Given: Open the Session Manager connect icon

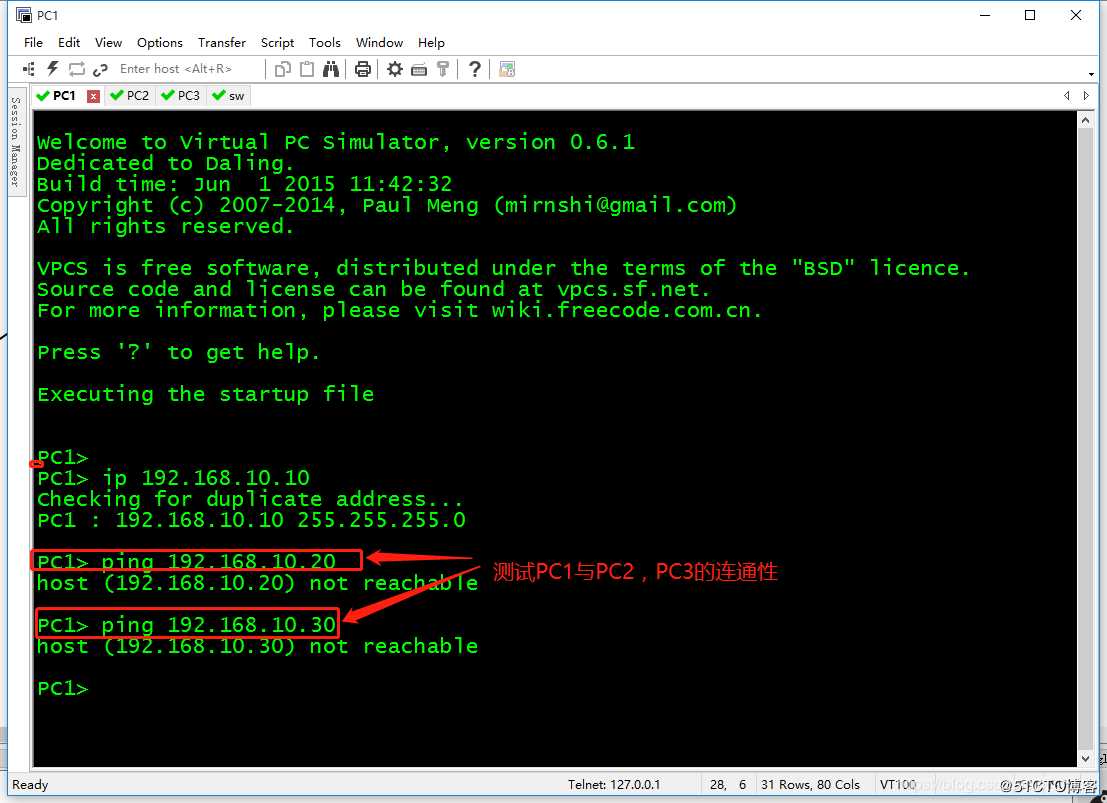Looking at the screenshot, I should point(29,69).
